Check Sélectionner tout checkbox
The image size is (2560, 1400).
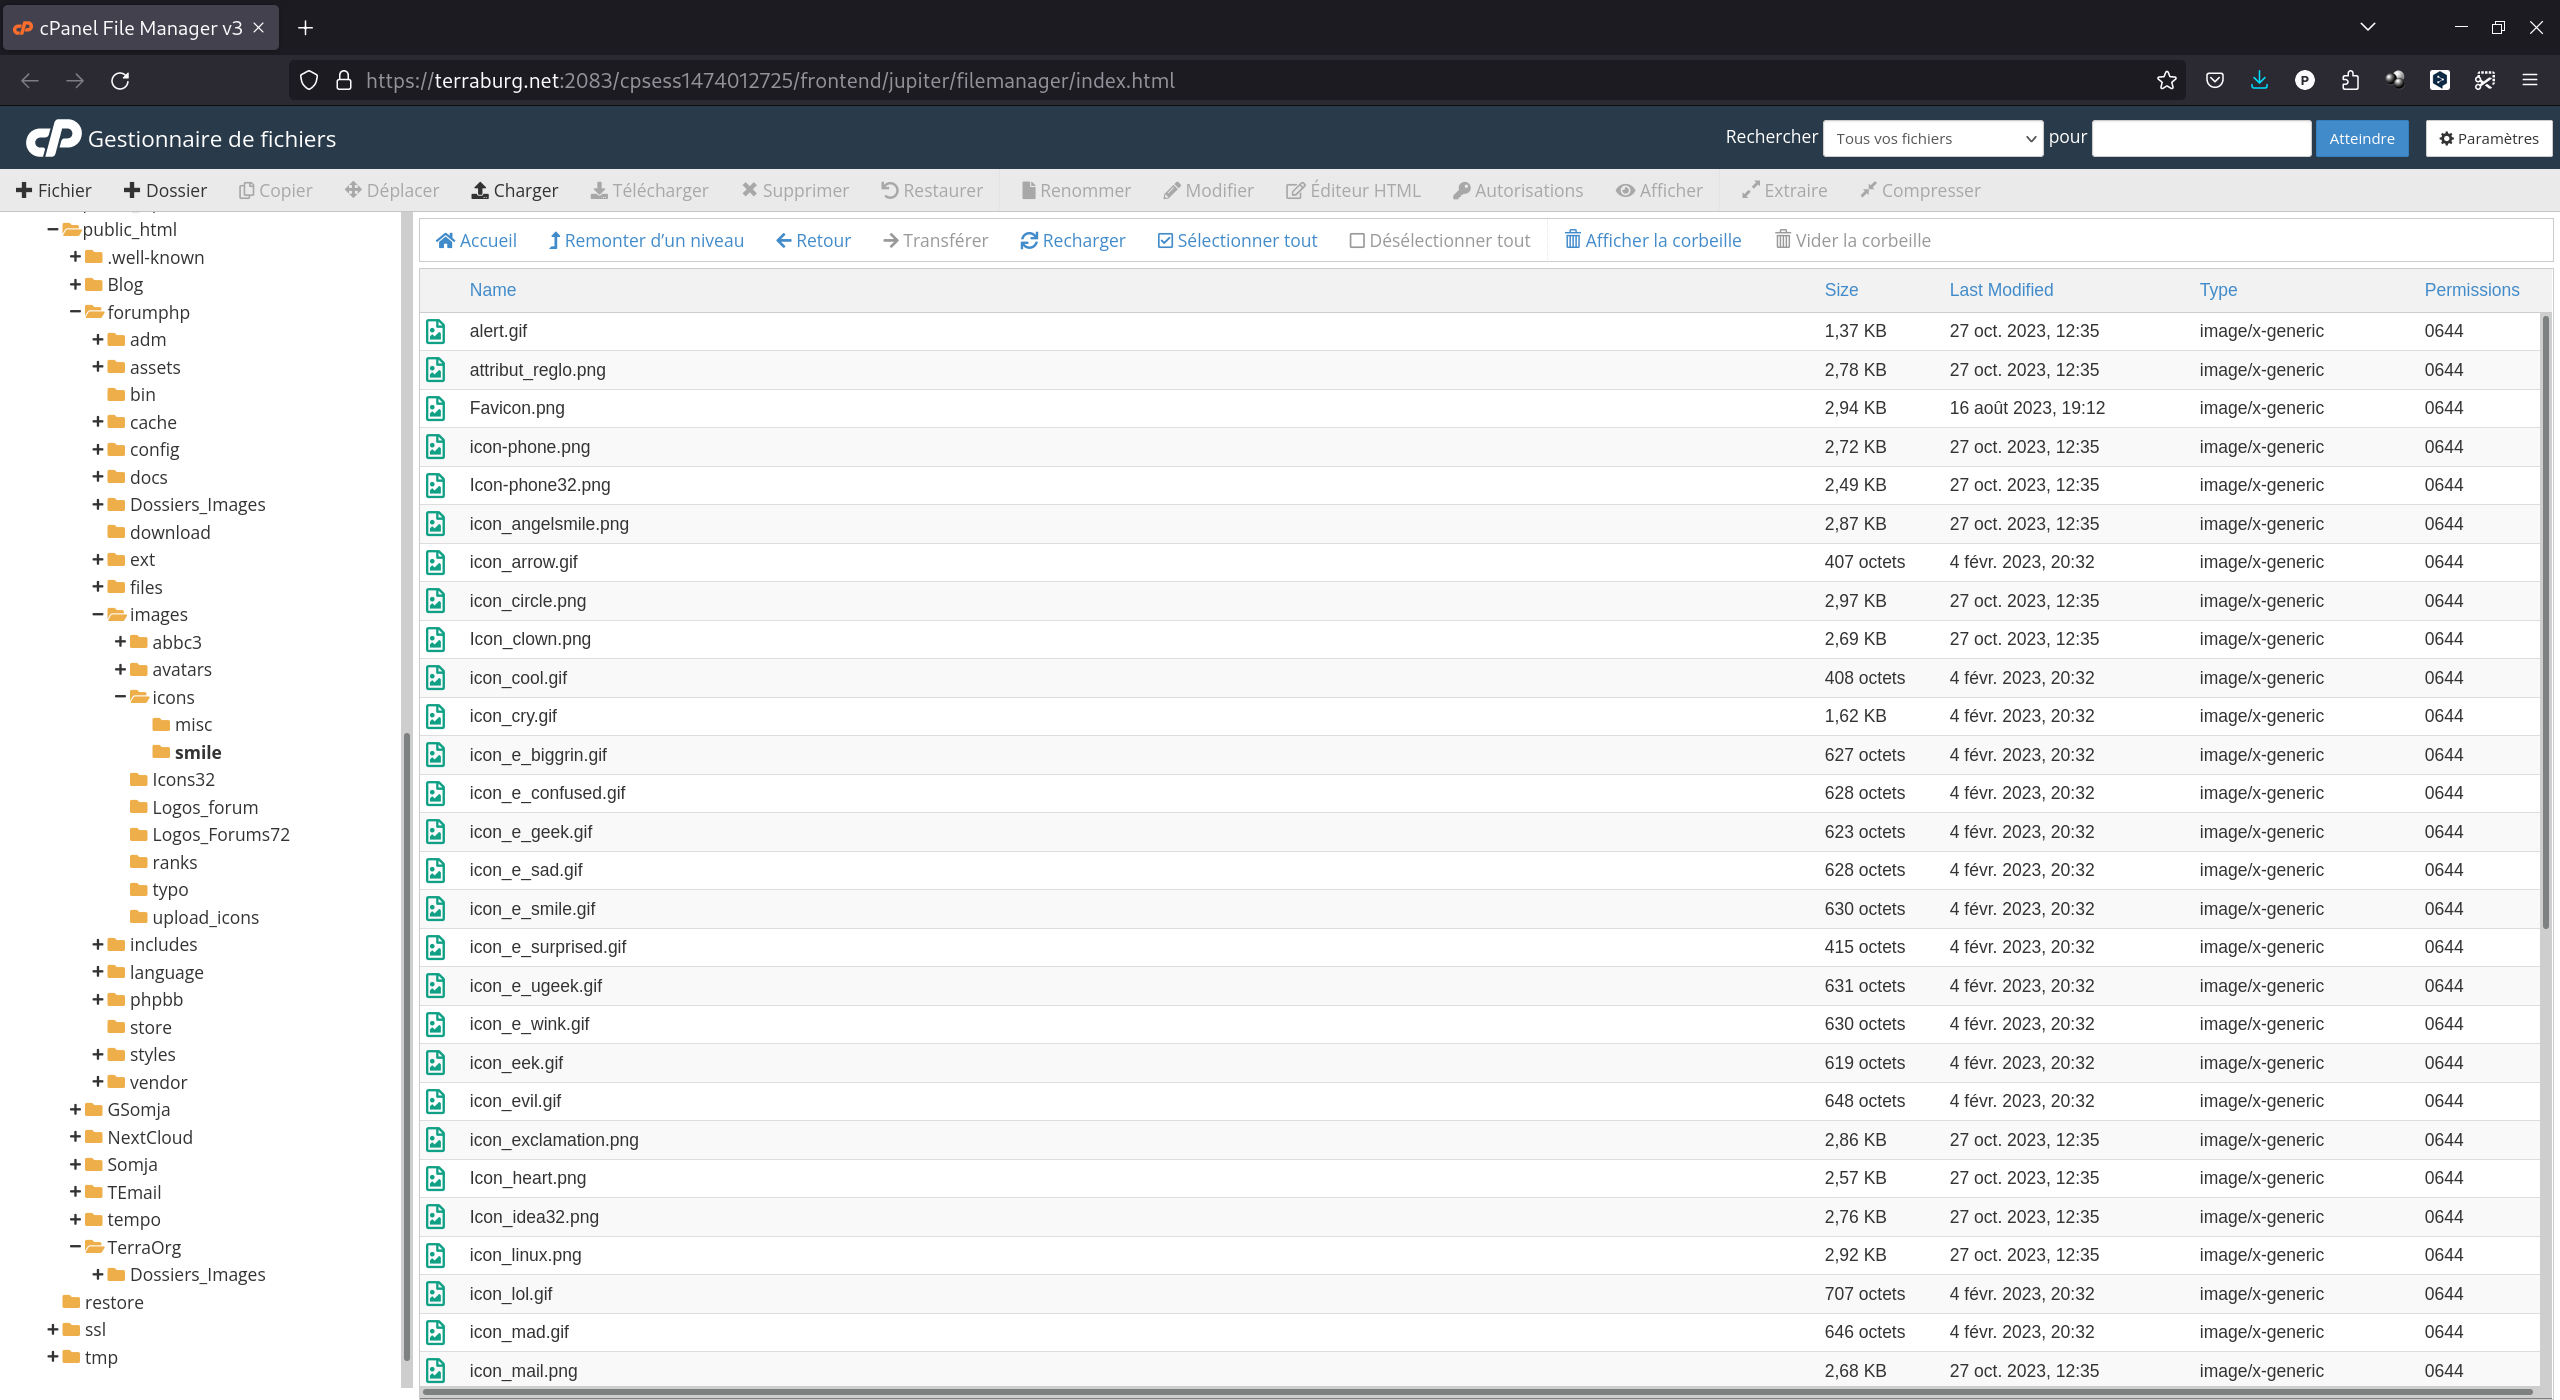[x=1165, y=240]
